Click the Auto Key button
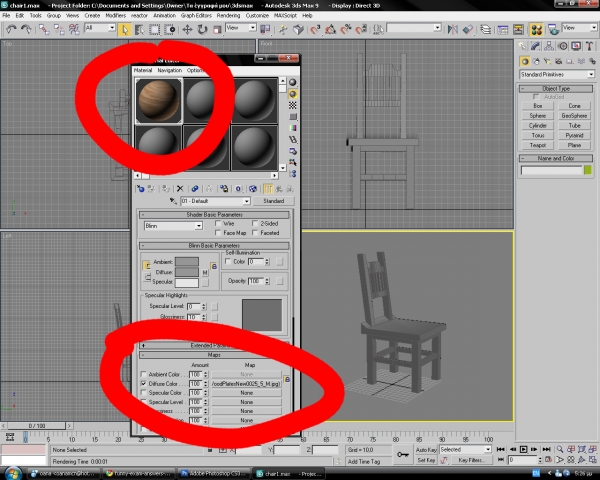The height and width of the screenshot is (480, 600). click(426, 450)
